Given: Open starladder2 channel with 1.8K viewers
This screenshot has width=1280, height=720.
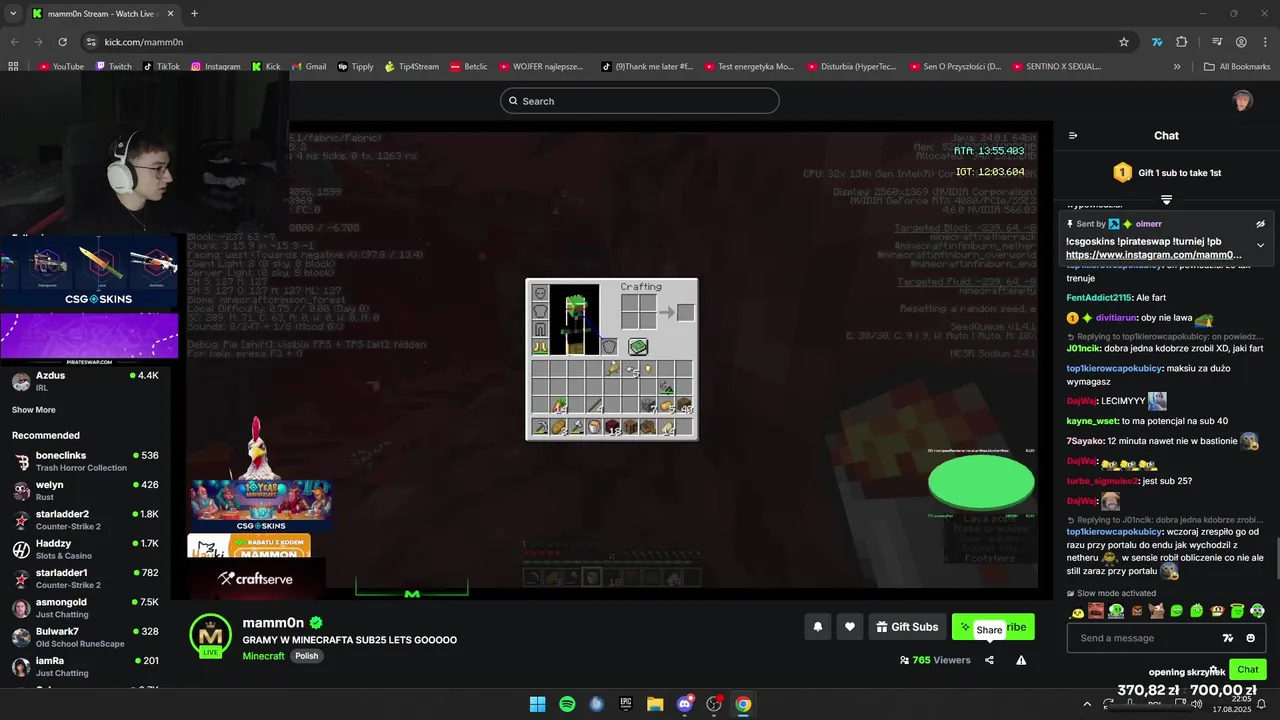Looking at the screenshot, I should coord(85,520).
